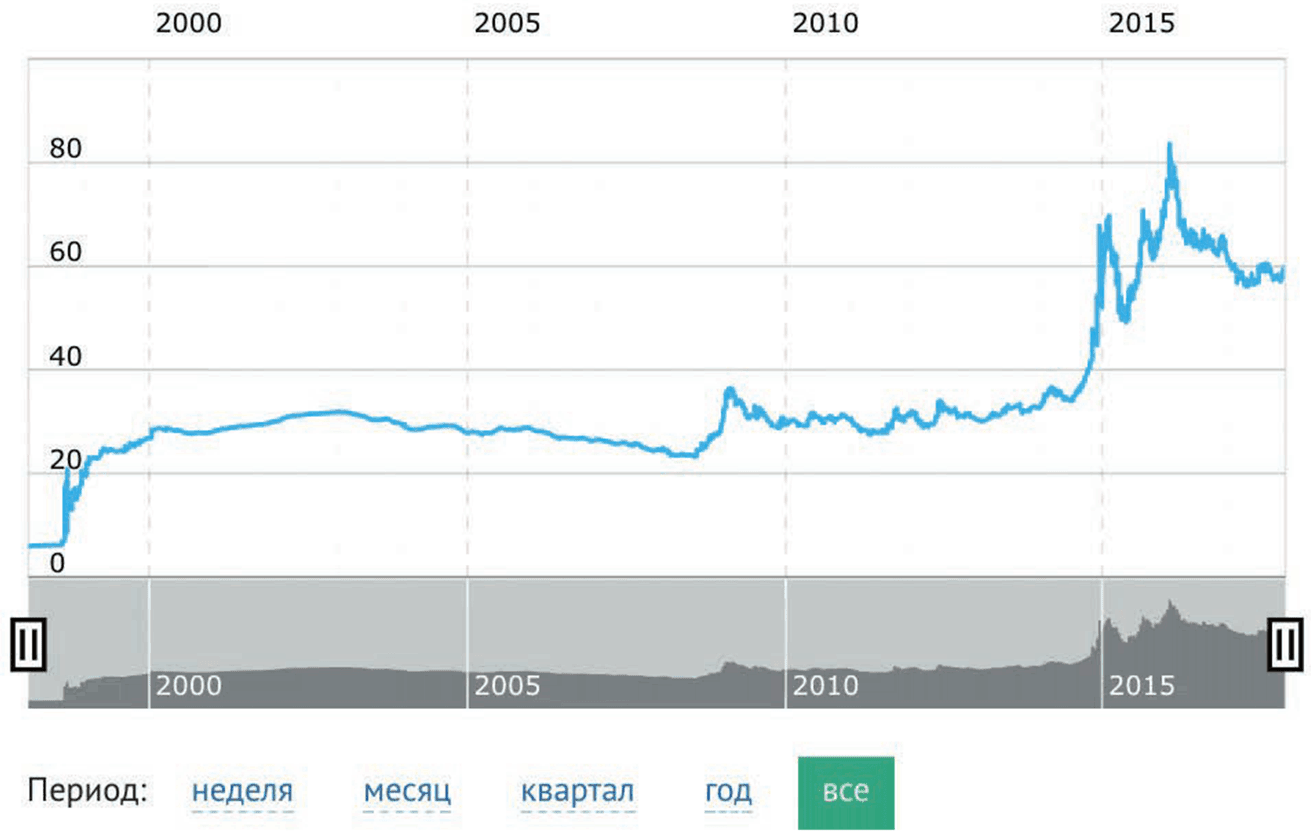Screen dimensions: 1311x831
Task: Switch the period to 'год'
Action: pyautogui.click(x=733, y=793)
